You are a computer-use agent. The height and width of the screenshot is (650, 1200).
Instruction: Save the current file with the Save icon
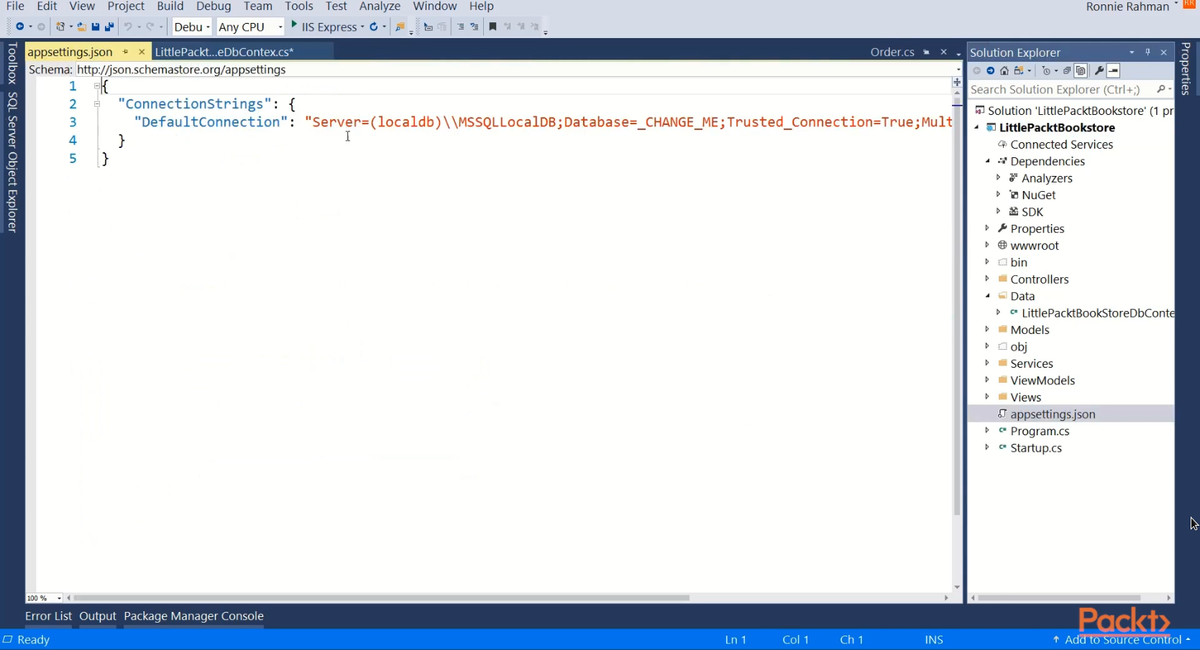96,26
